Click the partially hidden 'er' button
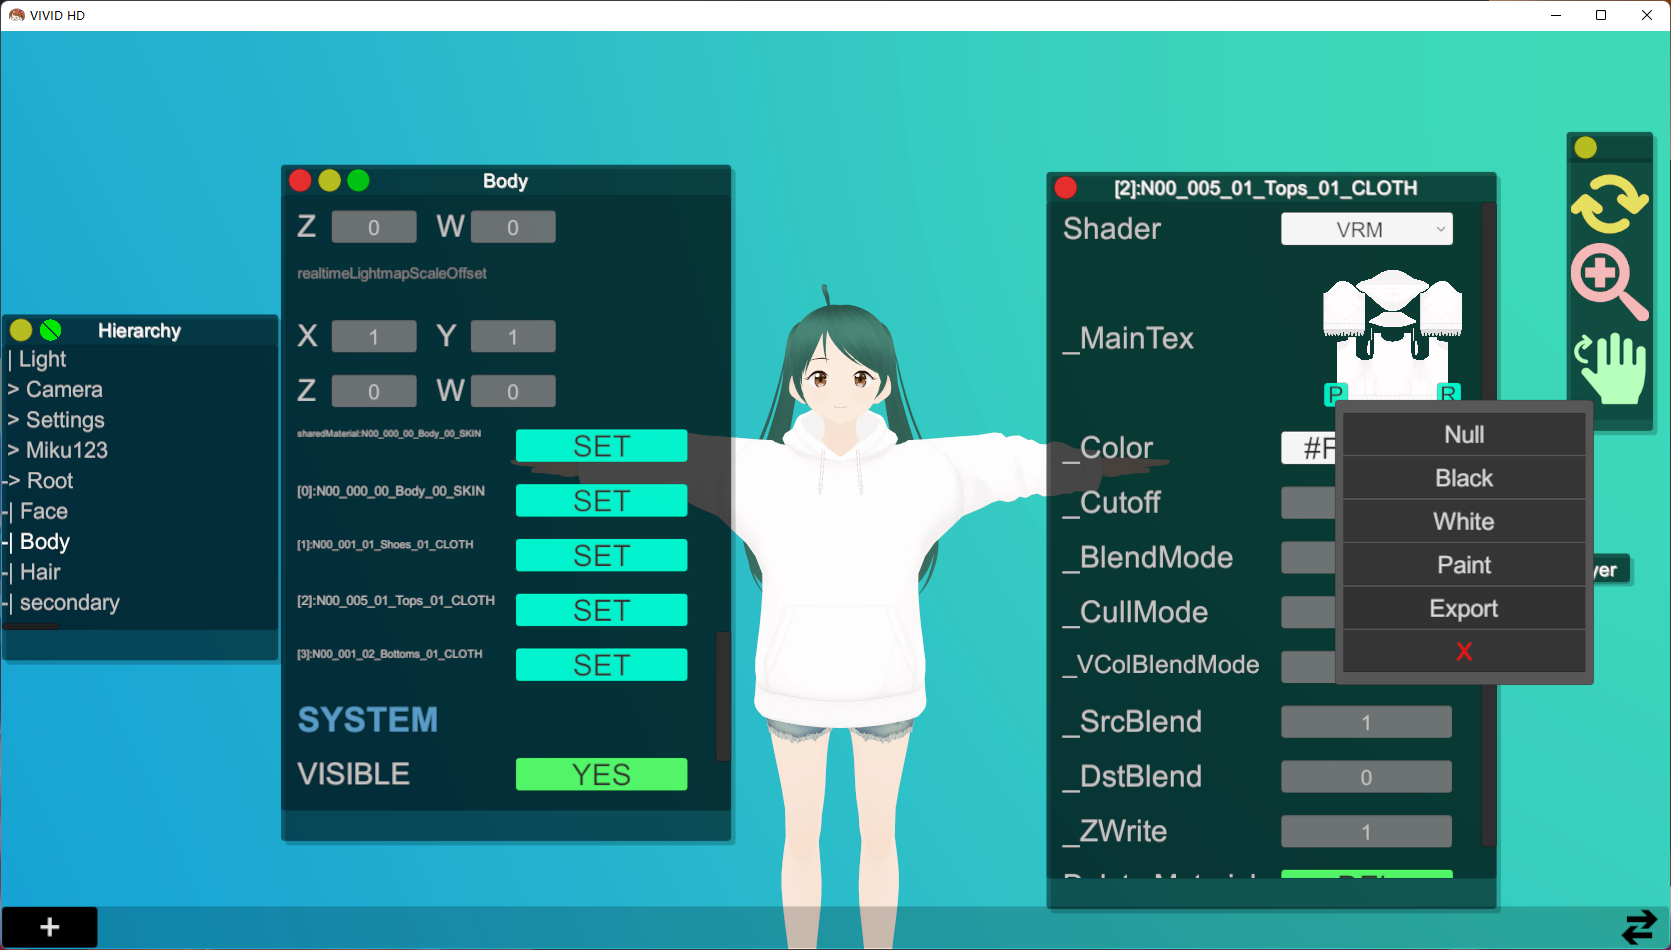1671x950 pixels. click(x=1611, y=570)
